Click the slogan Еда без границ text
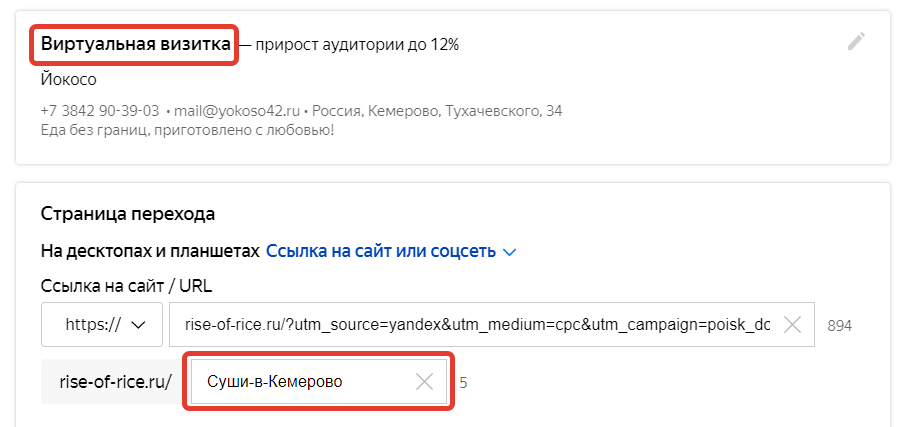 pyautogui.click(x=188, y=130)
